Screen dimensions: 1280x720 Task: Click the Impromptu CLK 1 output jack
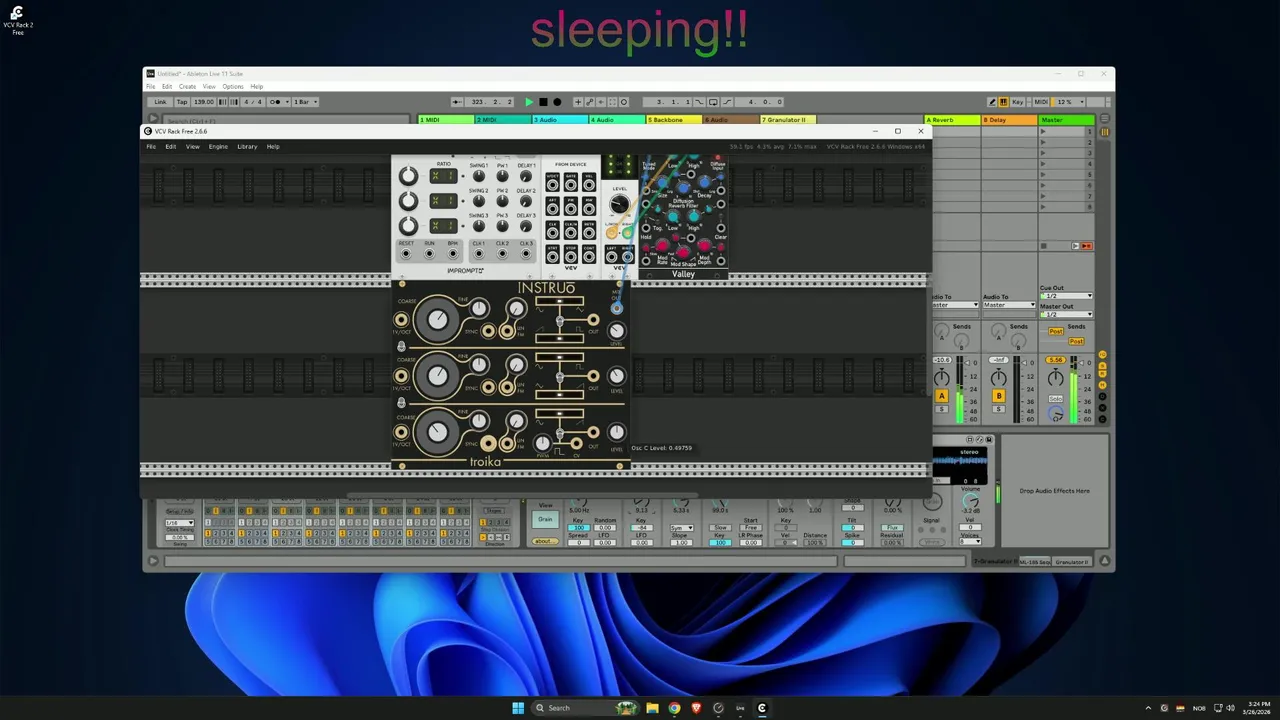478,254
